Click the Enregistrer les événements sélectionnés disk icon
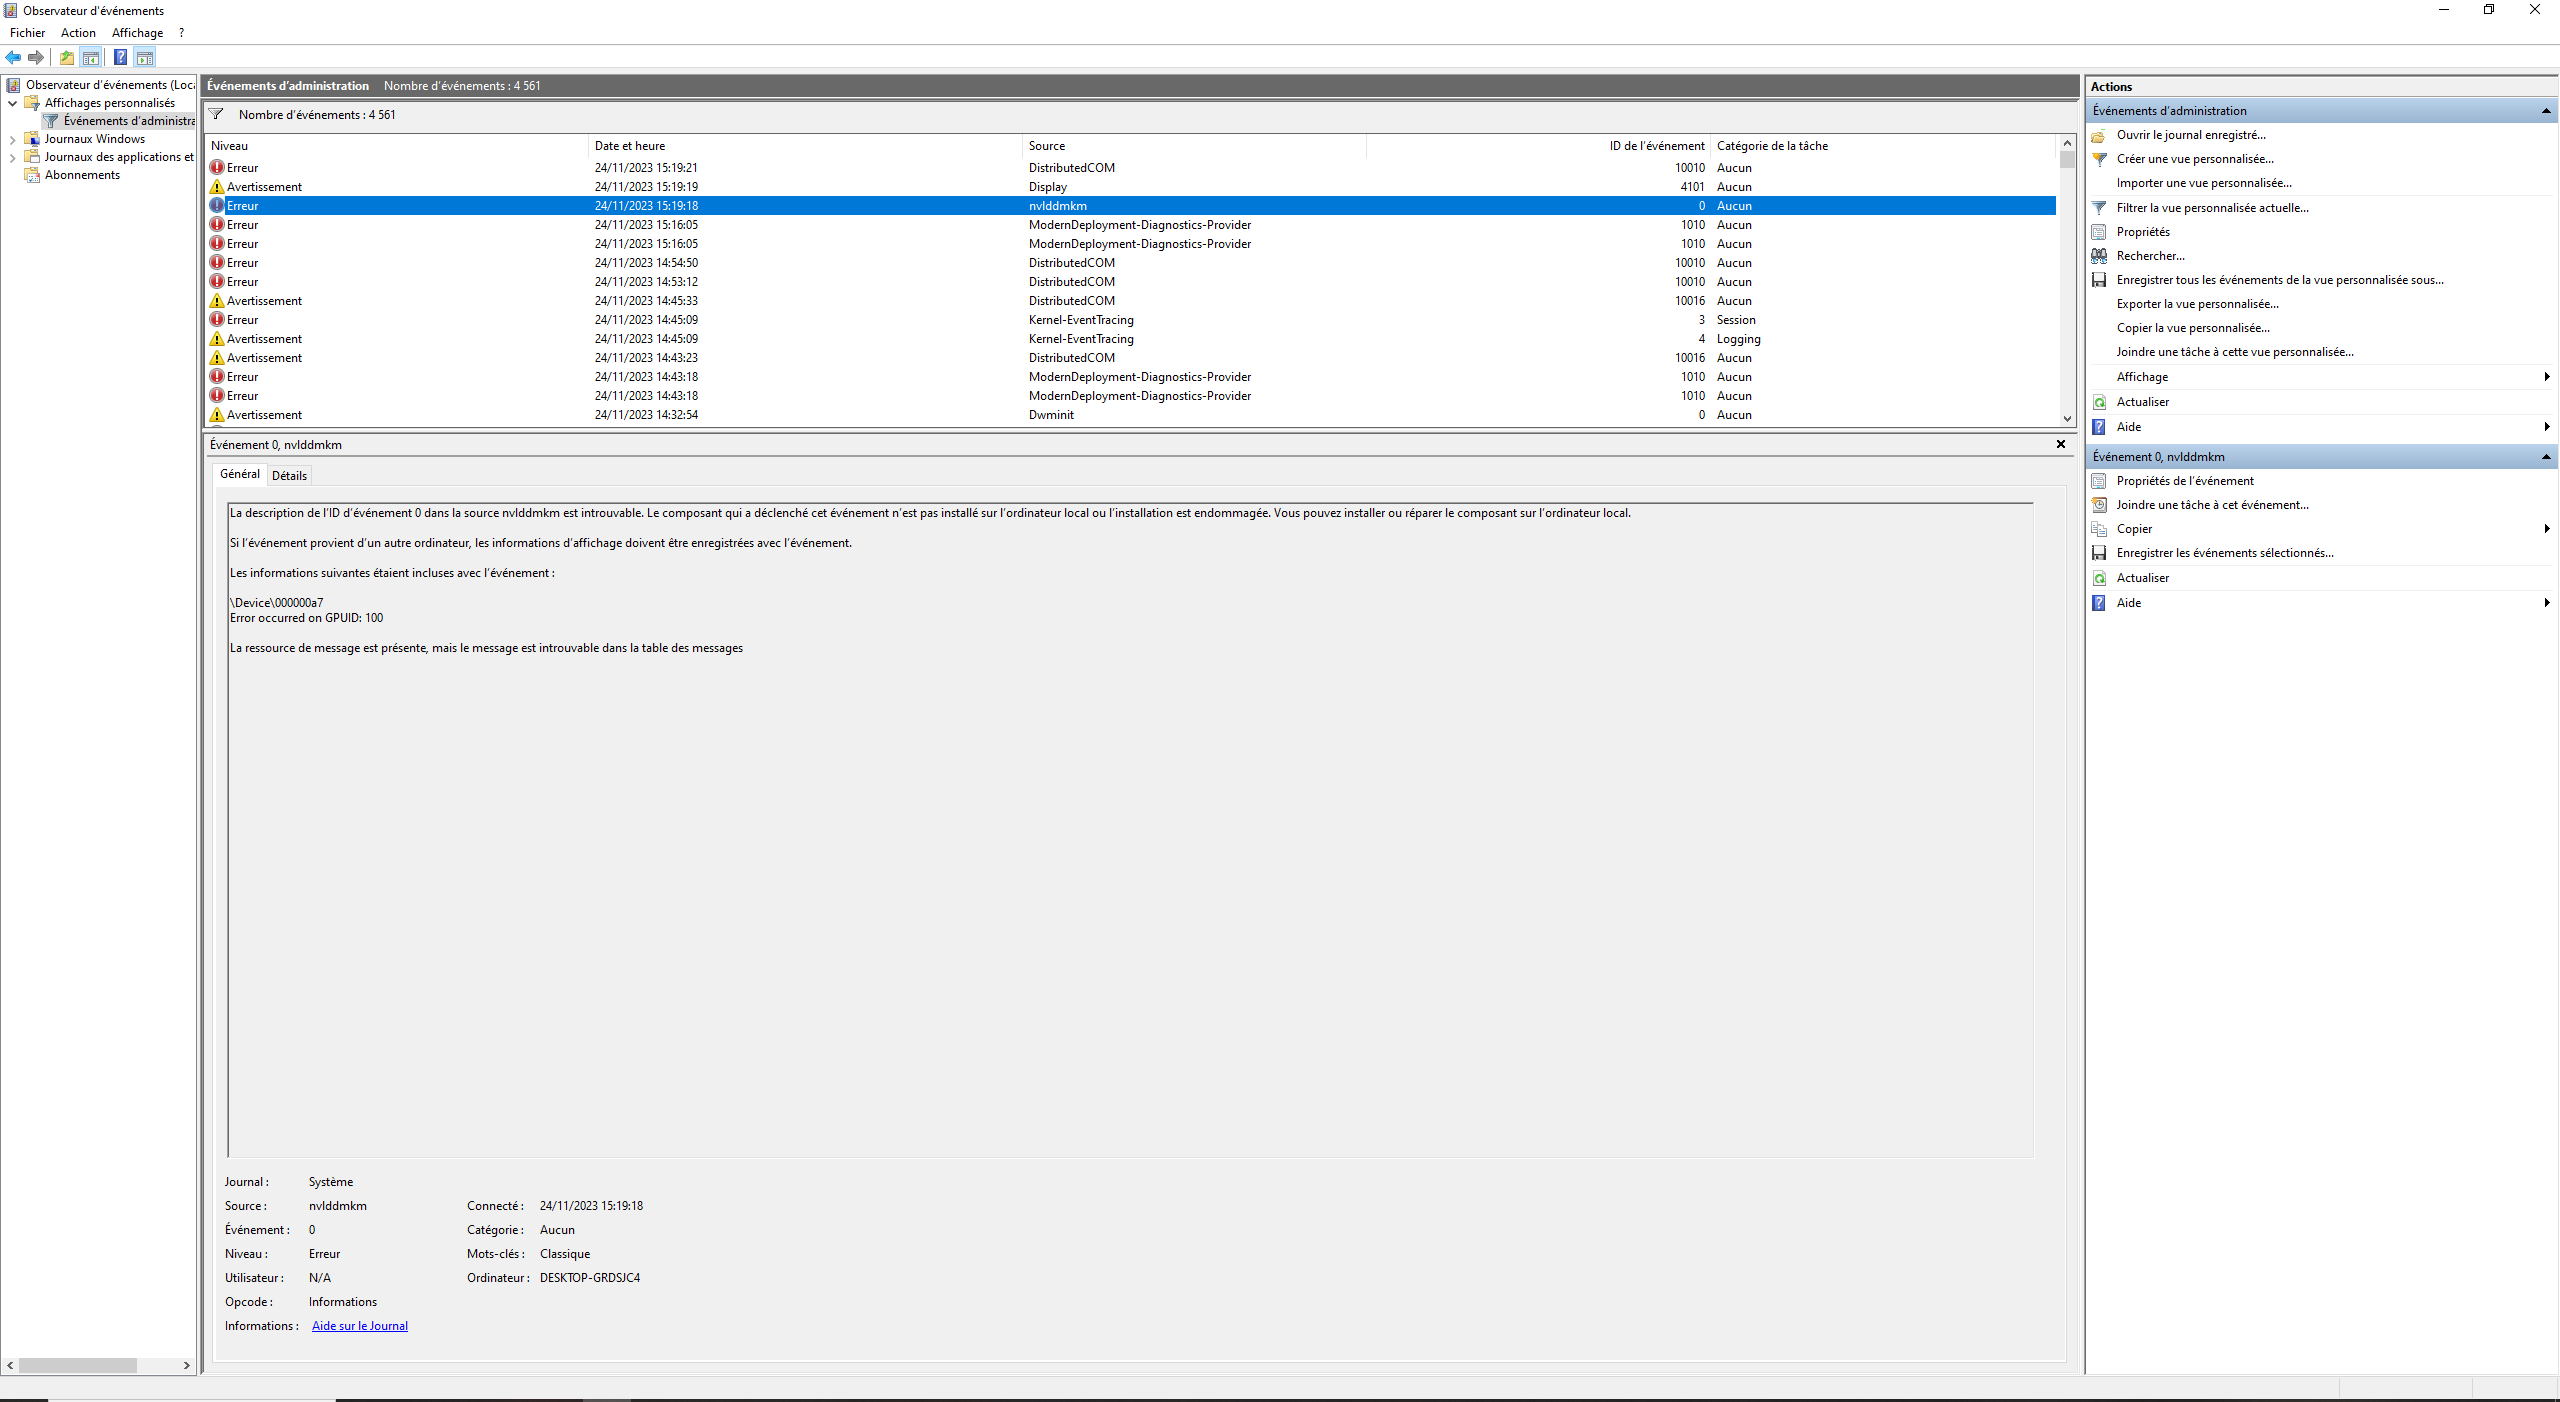 tap(2099, 553)
